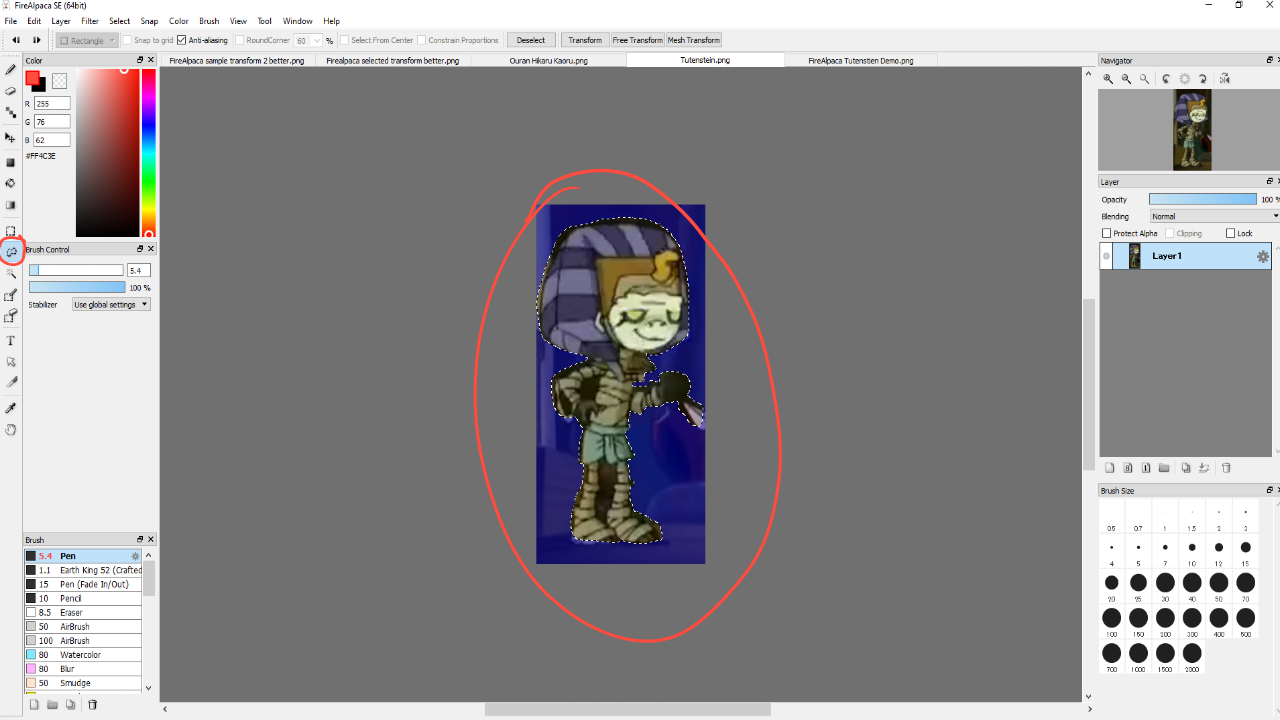Click the Transform button
Viewport: 1280px width, 720px height.
click(585, 41)
